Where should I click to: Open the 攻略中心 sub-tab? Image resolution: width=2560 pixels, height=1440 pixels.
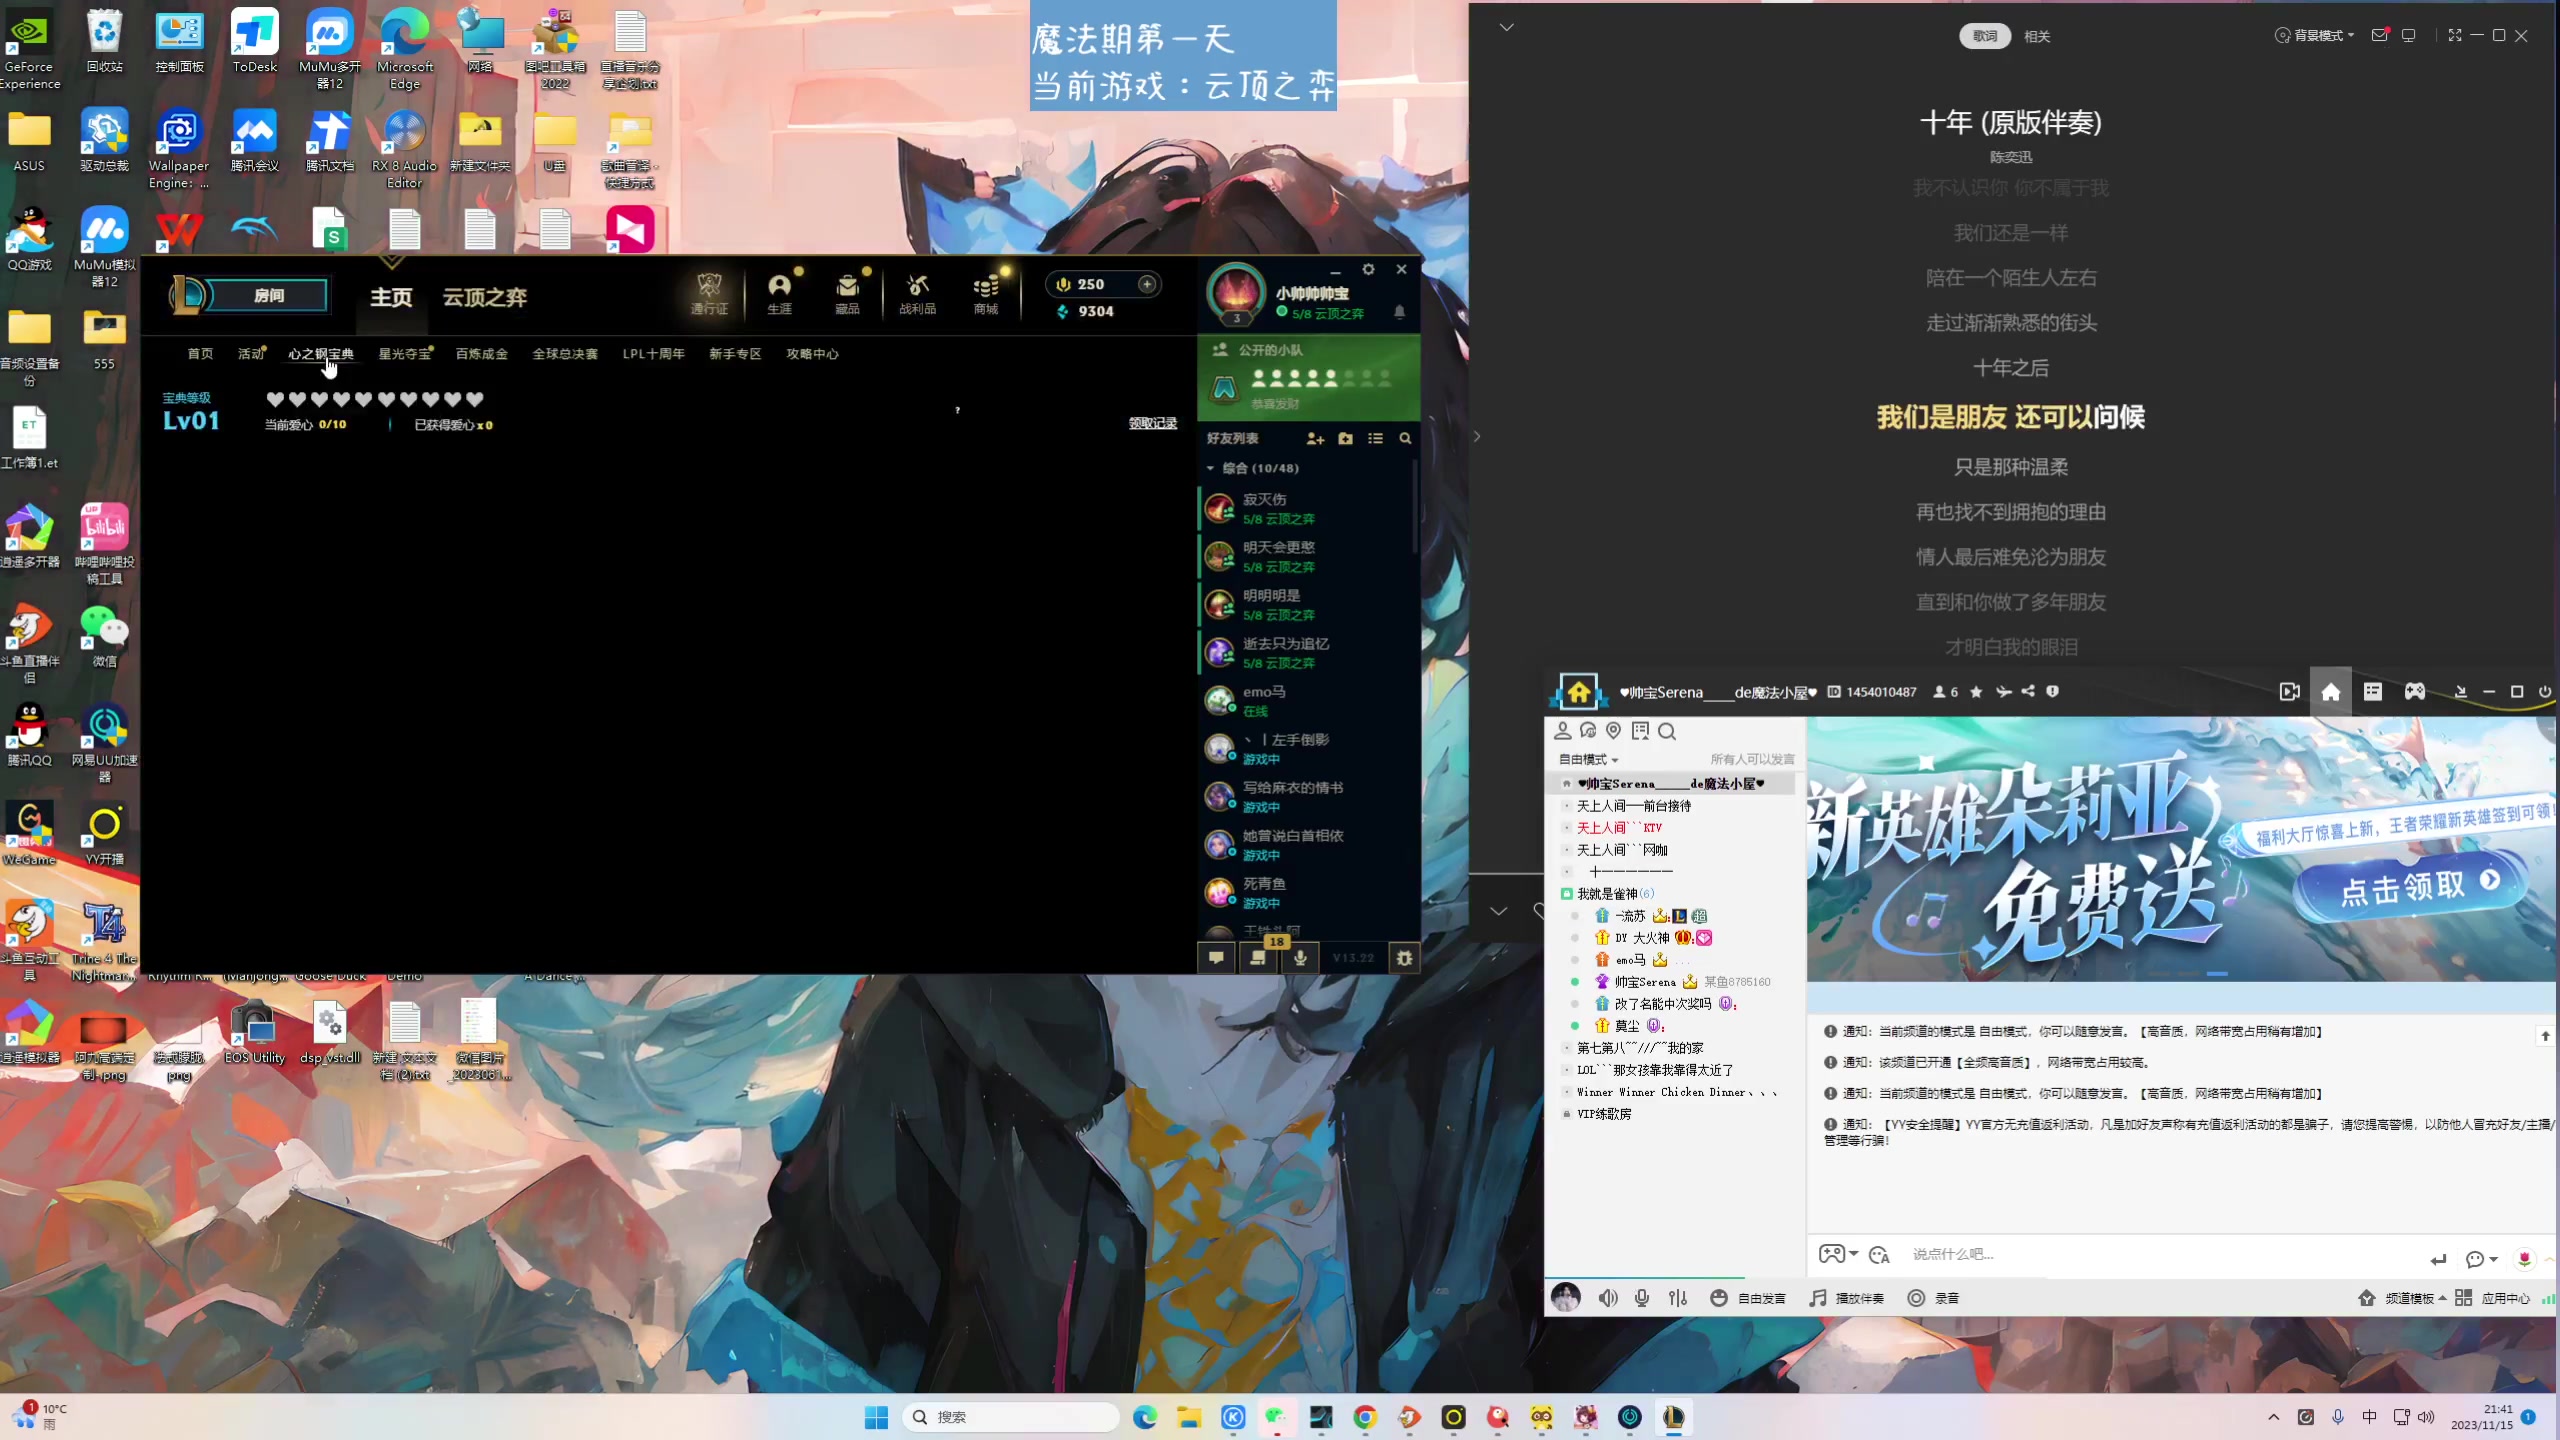pos(812,354)
